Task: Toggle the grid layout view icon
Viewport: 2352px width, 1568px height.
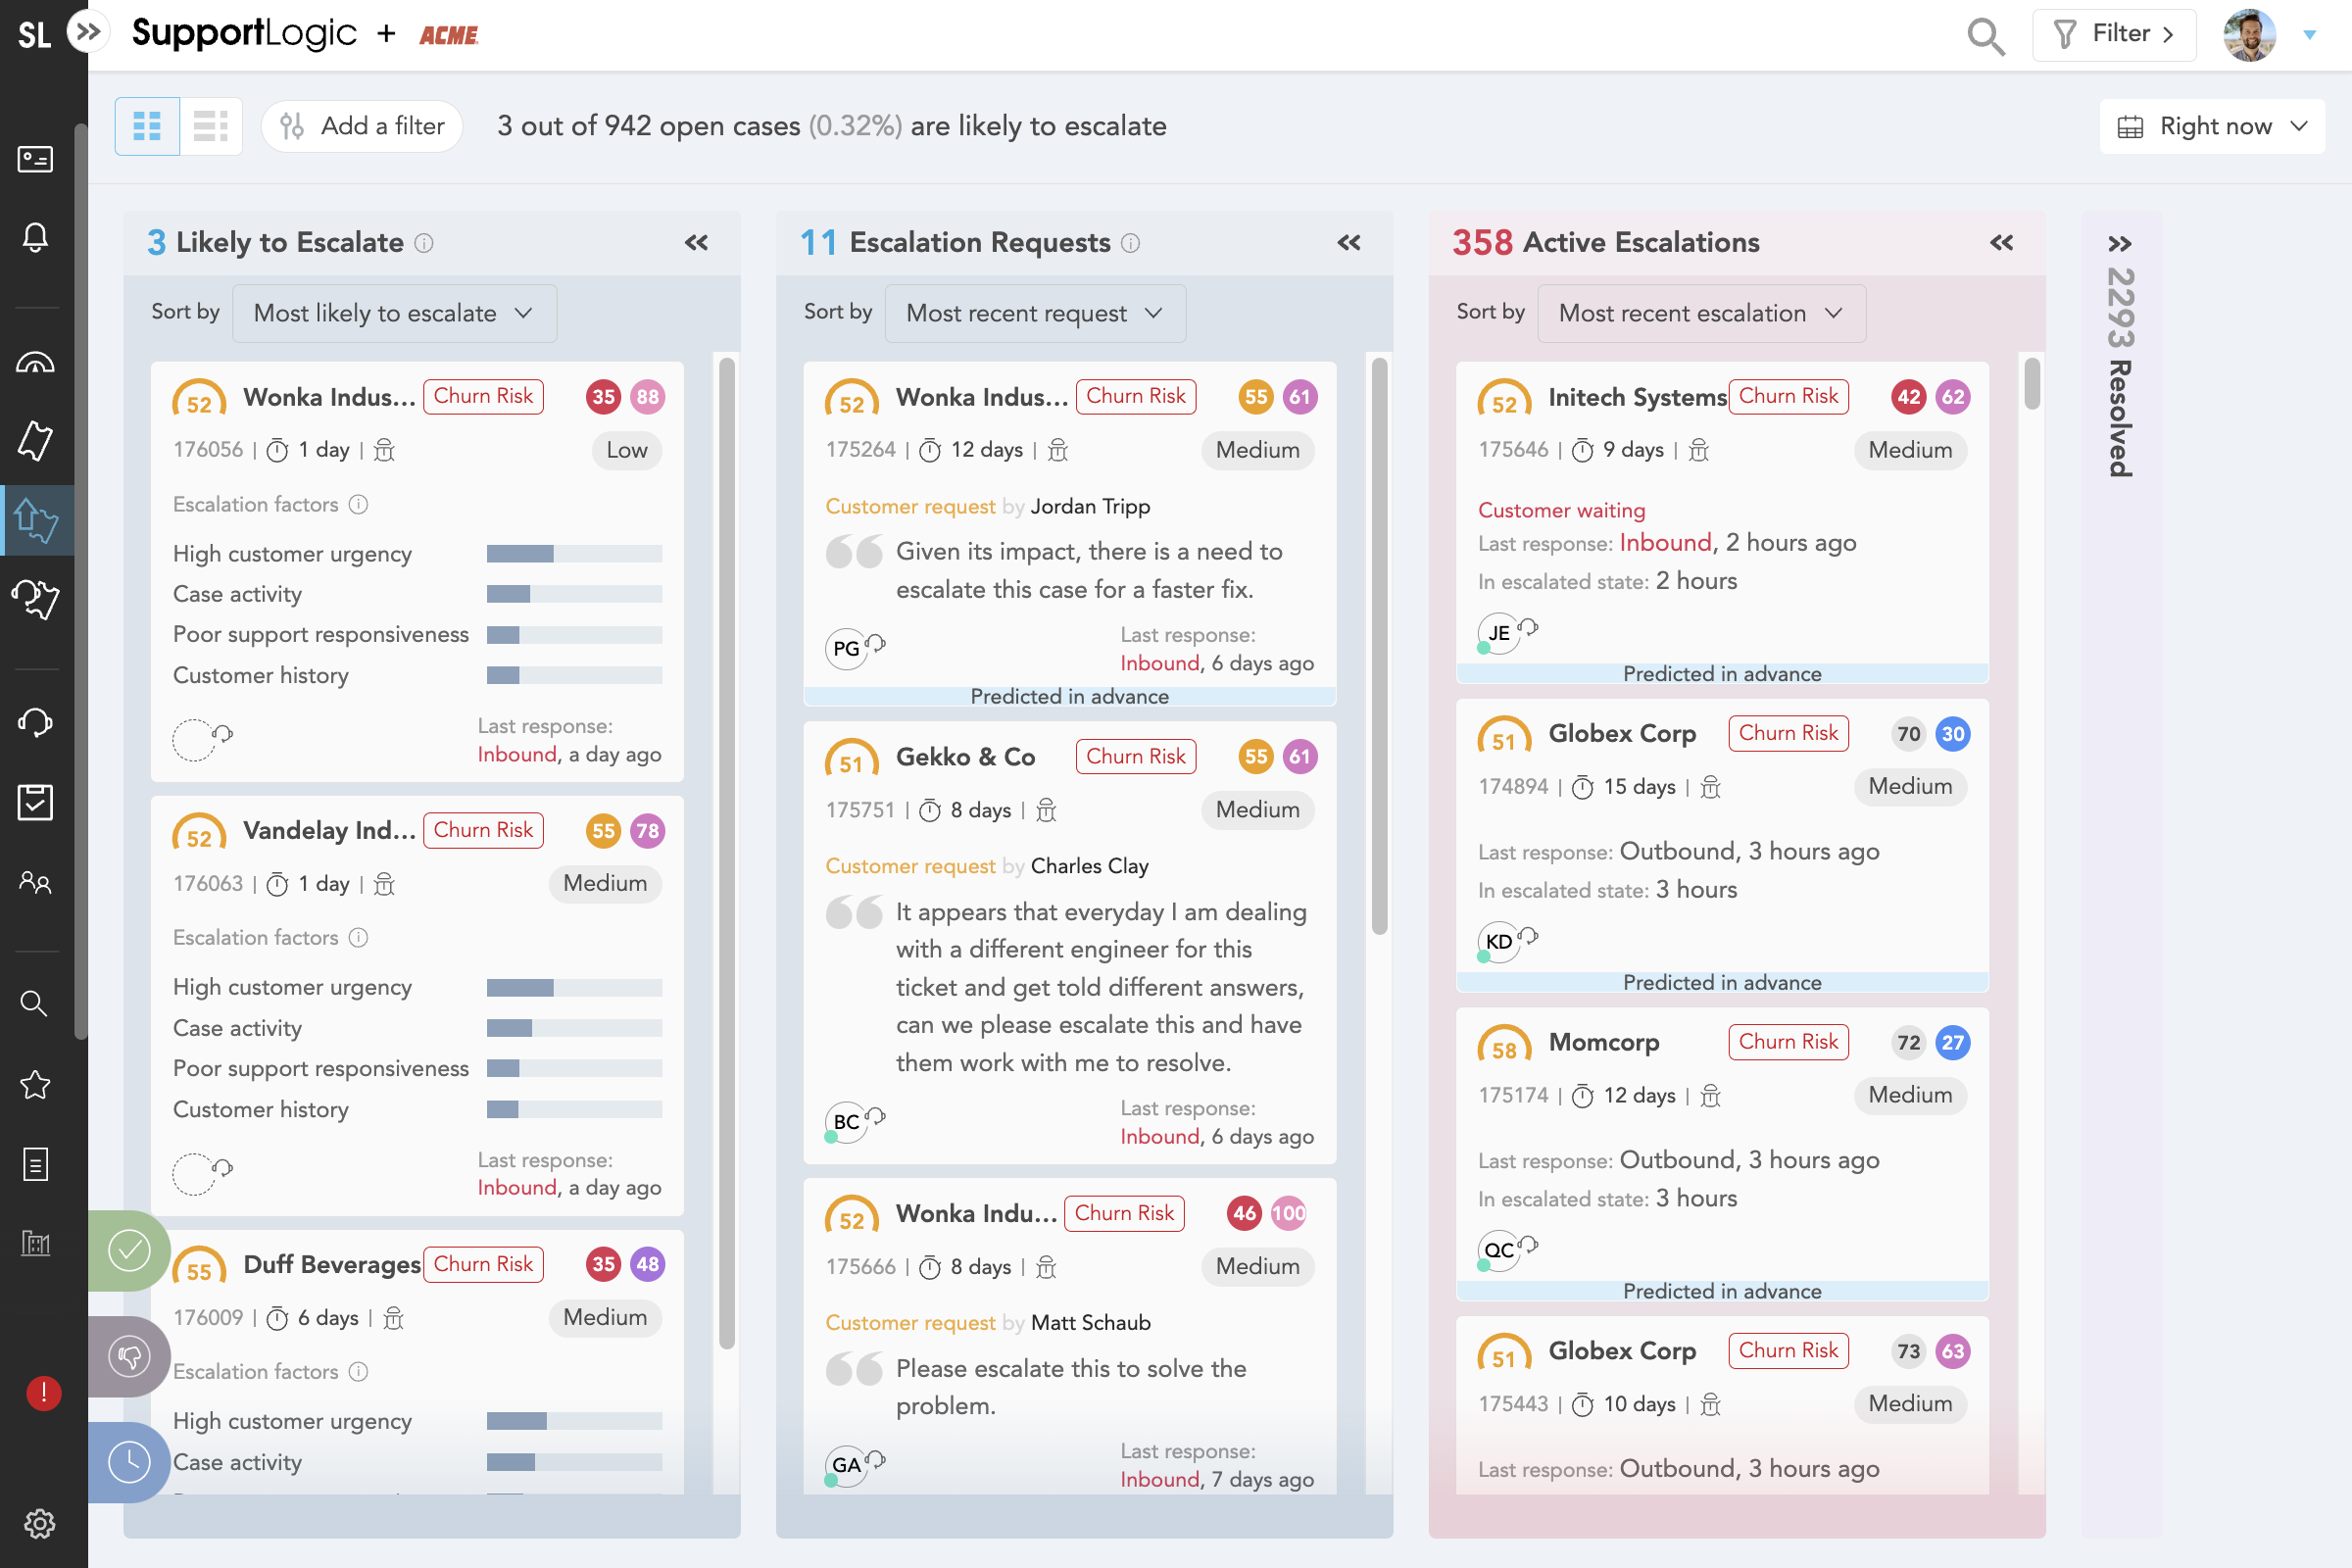Action: click(x=147, y=124)
